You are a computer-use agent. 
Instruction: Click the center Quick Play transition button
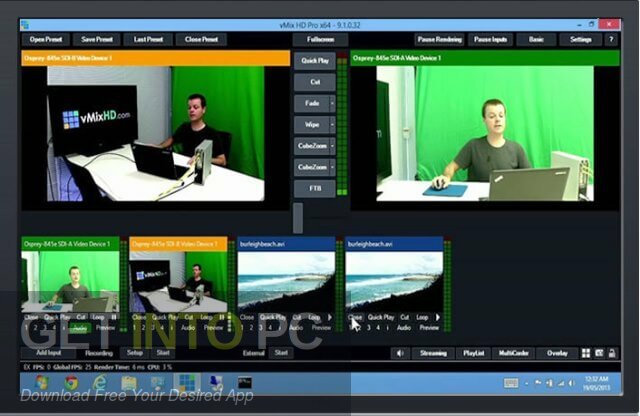(315, 61)
